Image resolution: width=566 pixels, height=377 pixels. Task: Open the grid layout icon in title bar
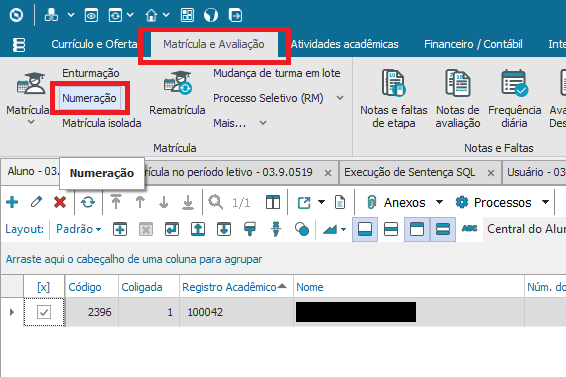click(x=187, y=15)
